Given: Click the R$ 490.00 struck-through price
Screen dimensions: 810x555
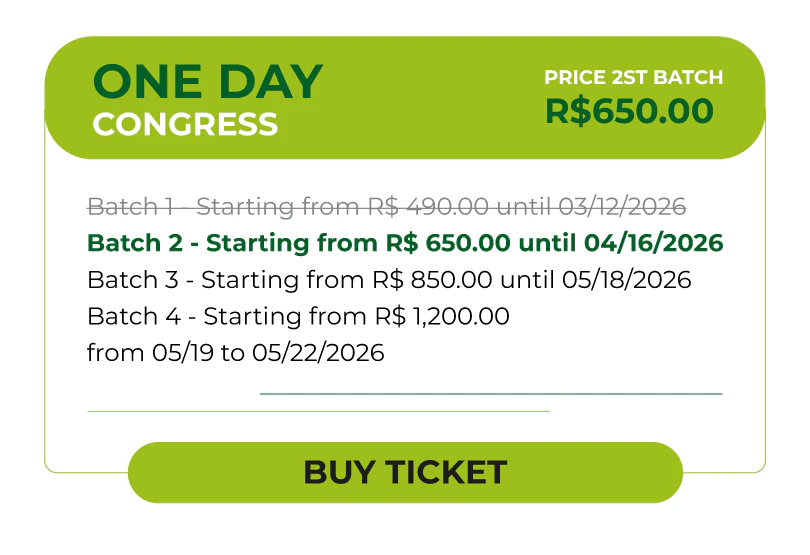Looking at the screenshot, I should coord(434,207).
